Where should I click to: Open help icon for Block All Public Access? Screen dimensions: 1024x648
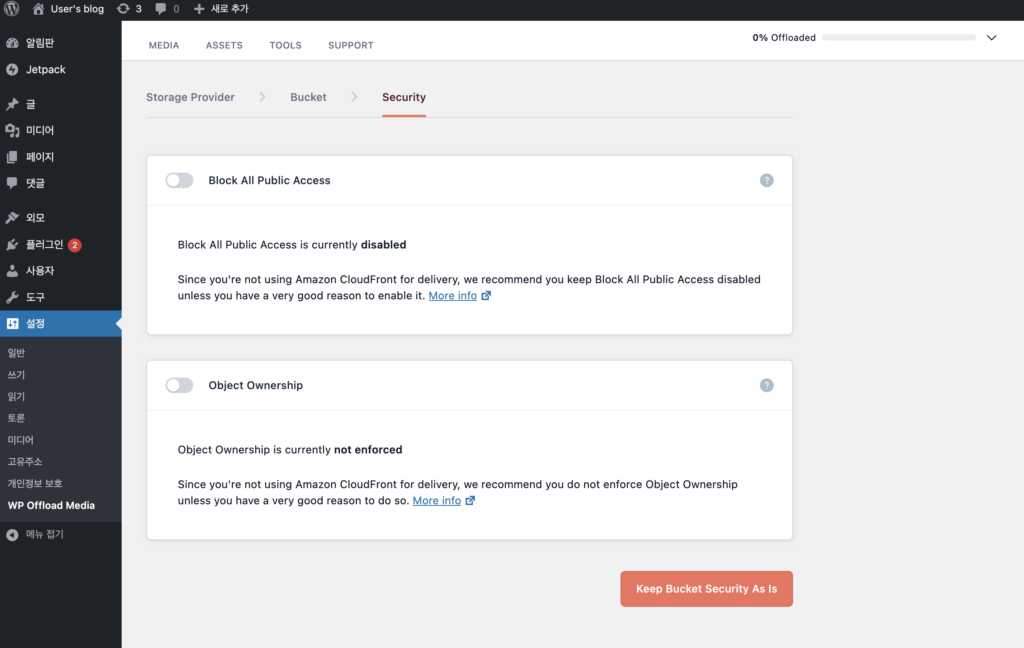click(767, 180)
